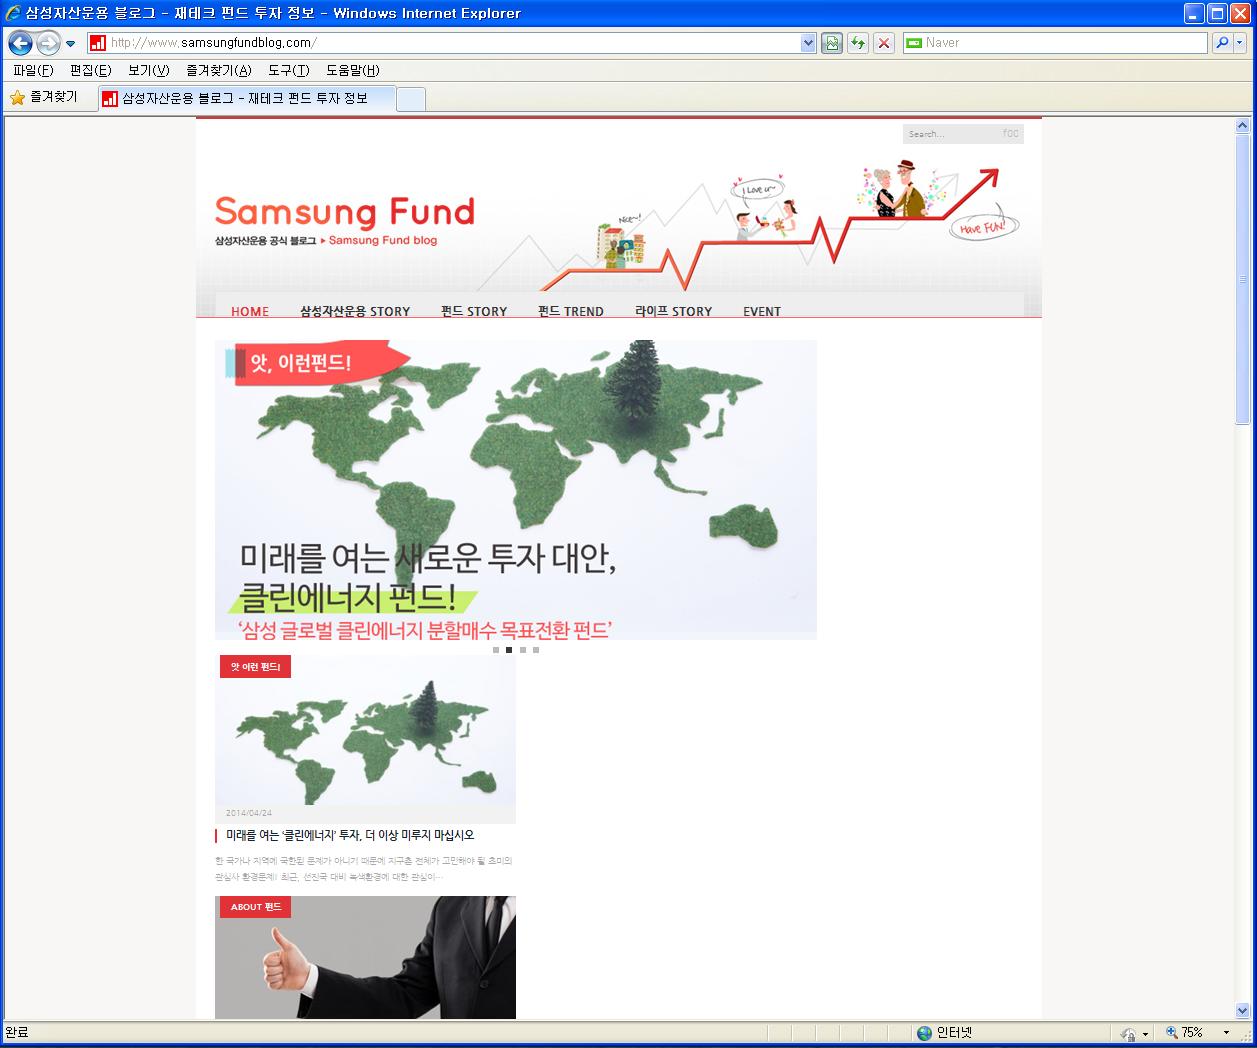The image size is (1257, 1048).
Task: Open post titled 미래를 여는 '클린에너지' 투자
Action: coord(350,835)
